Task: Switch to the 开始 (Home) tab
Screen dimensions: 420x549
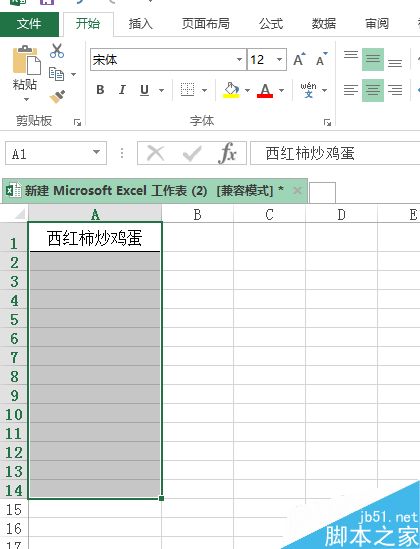Action: [88, 24]
